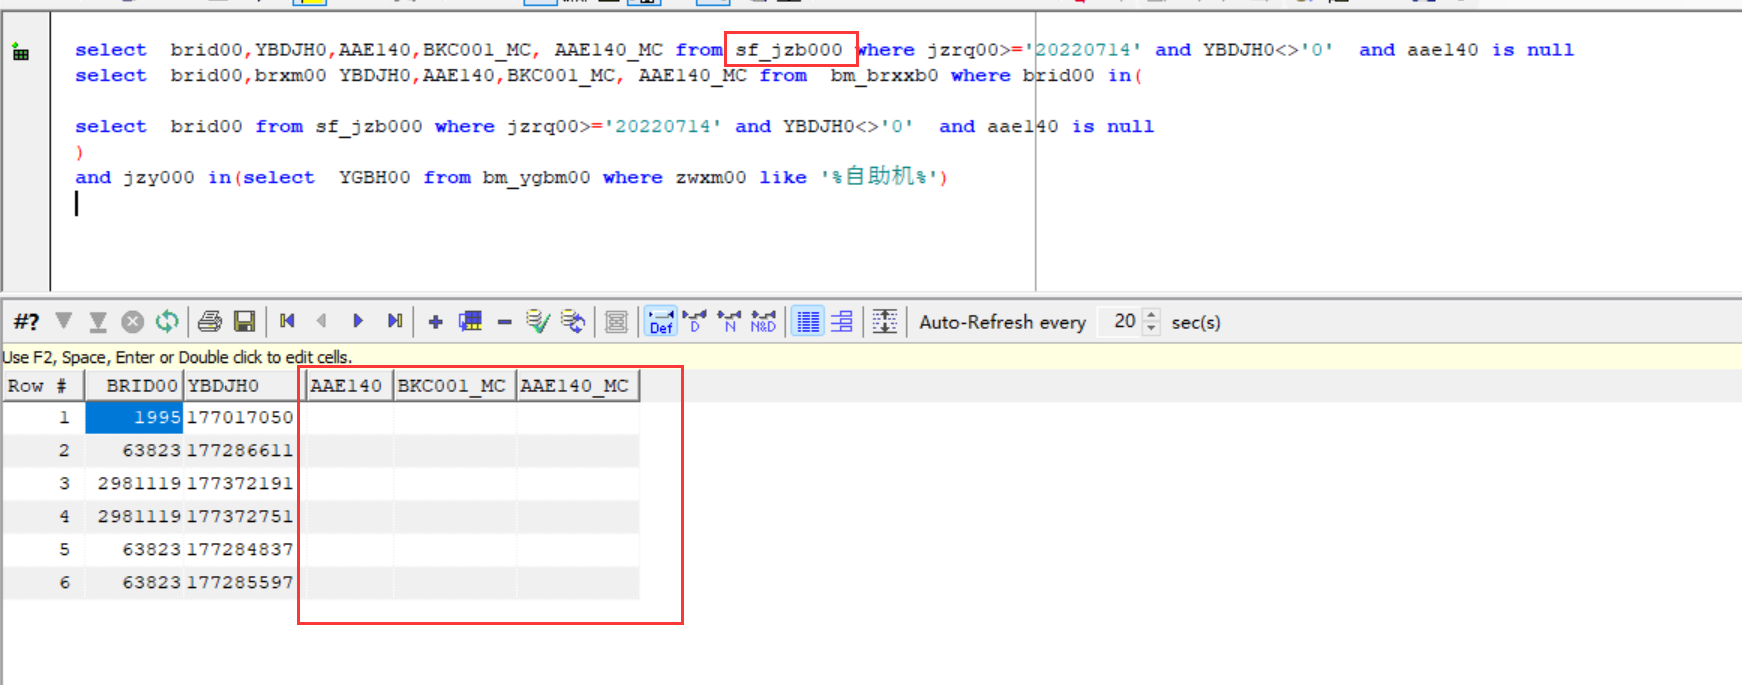Viewport: 1742px width, 685px height.
Task: Click the #? record count icon
Action: (26, 322)
